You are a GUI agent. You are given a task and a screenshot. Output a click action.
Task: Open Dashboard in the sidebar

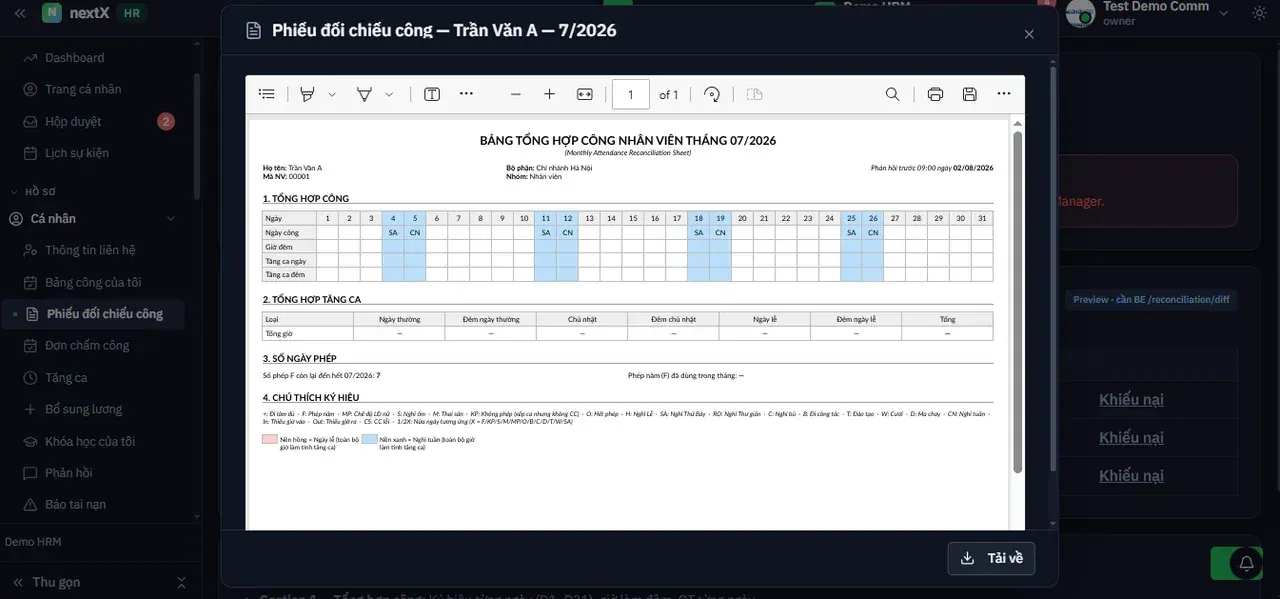coord(74,58)
